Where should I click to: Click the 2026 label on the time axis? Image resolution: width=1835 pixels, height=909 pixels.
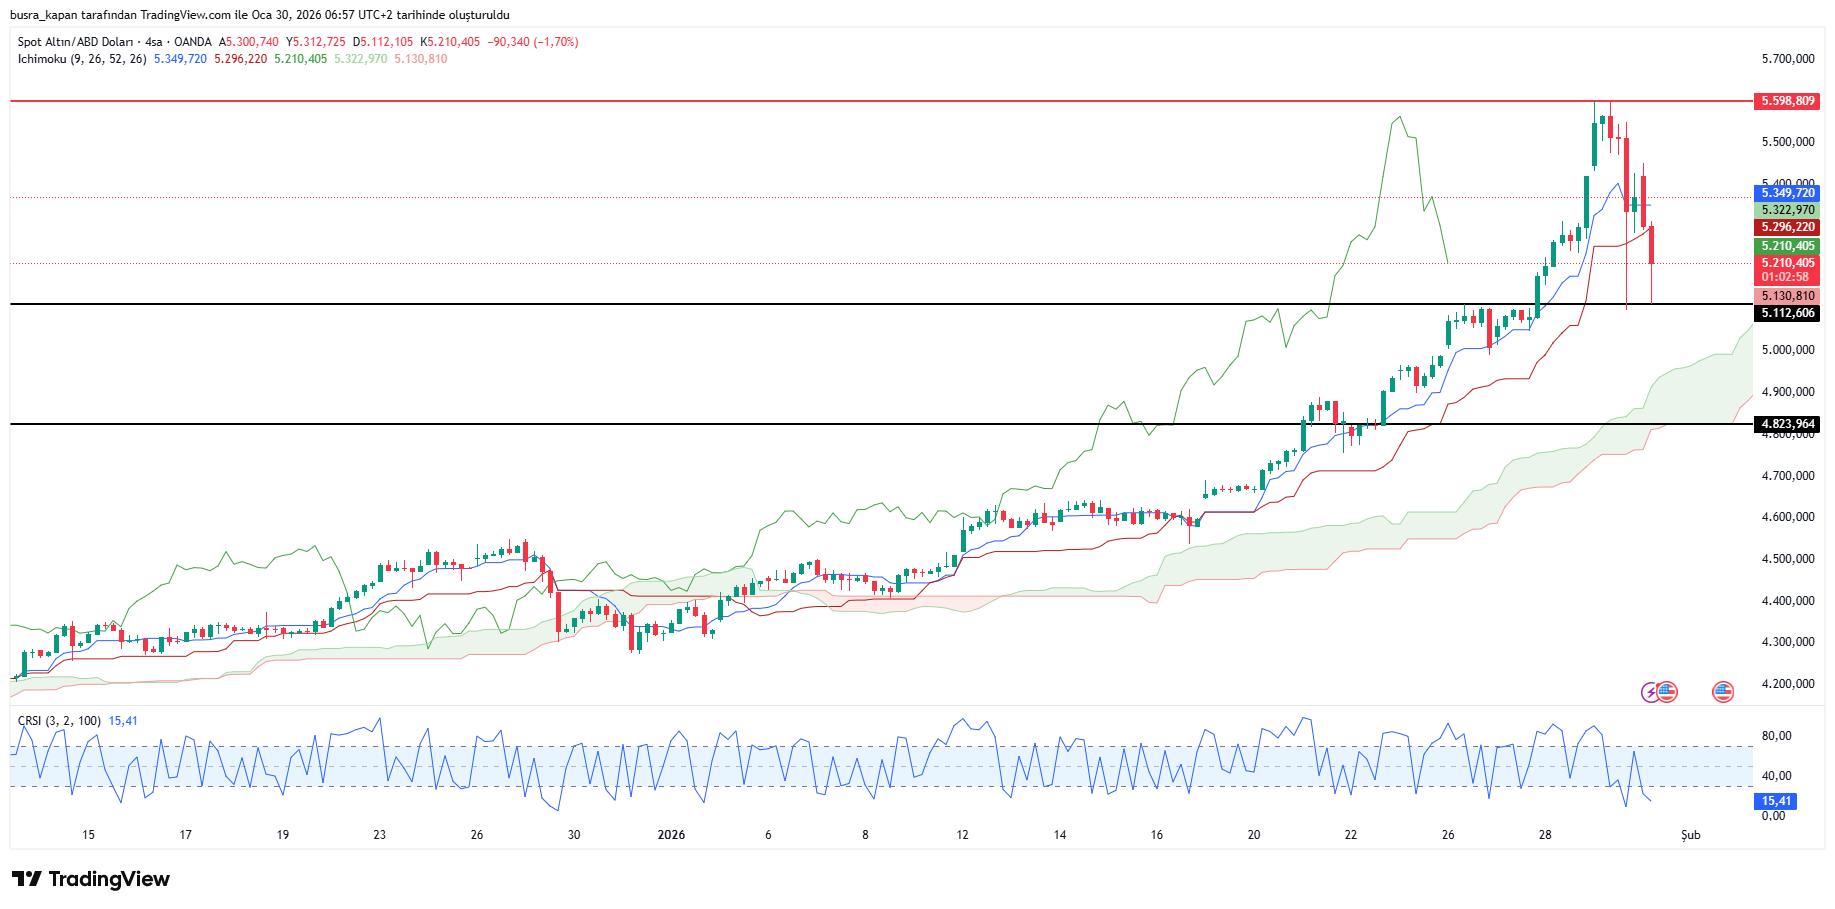pyautogui.click(x=671, y=835)
